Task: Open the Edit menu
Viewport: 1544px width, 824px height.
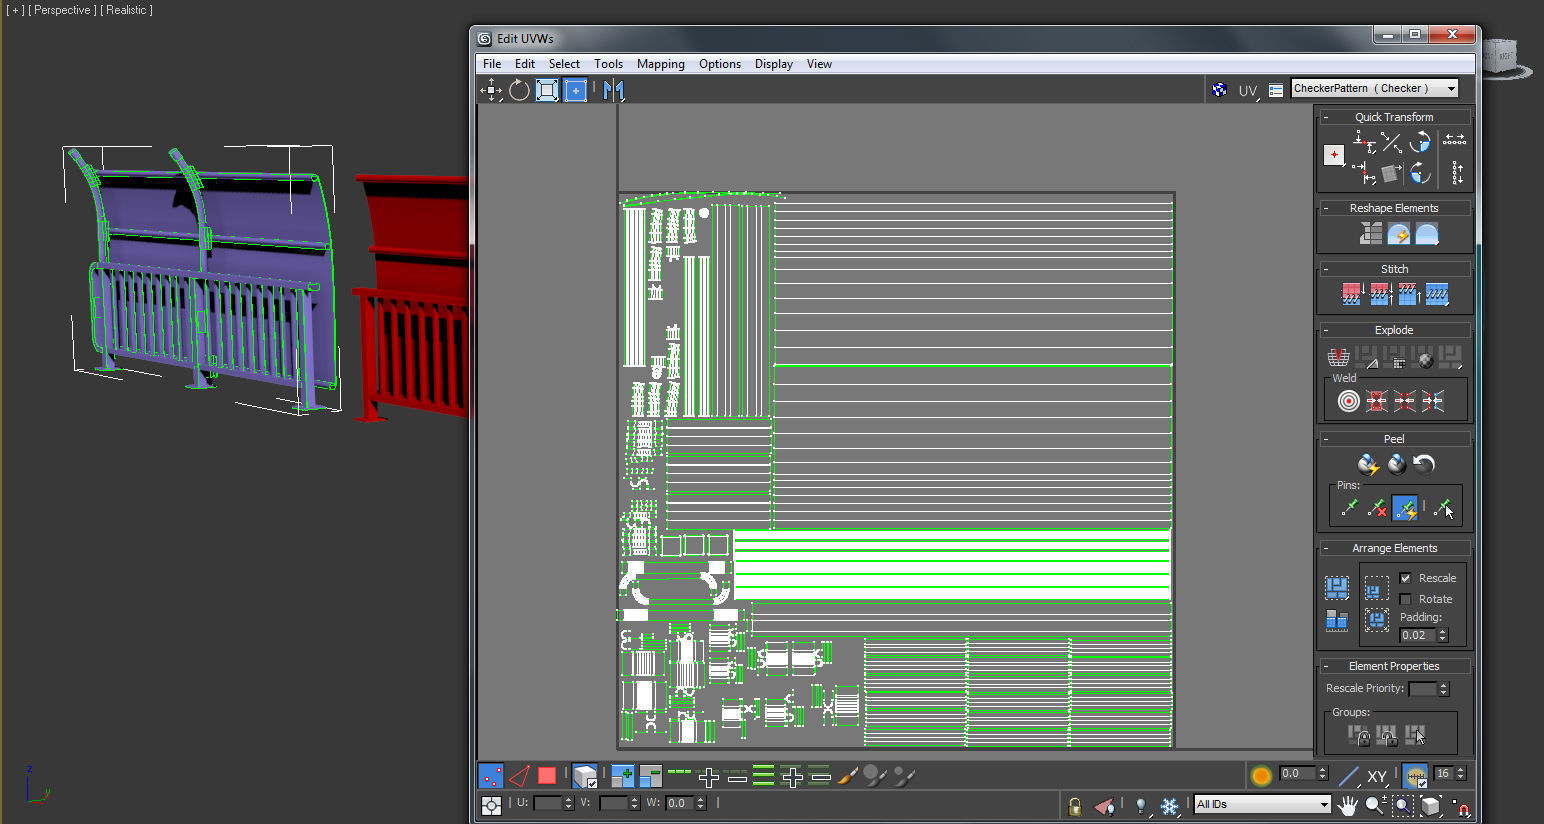Action: (x=525, y=63)
